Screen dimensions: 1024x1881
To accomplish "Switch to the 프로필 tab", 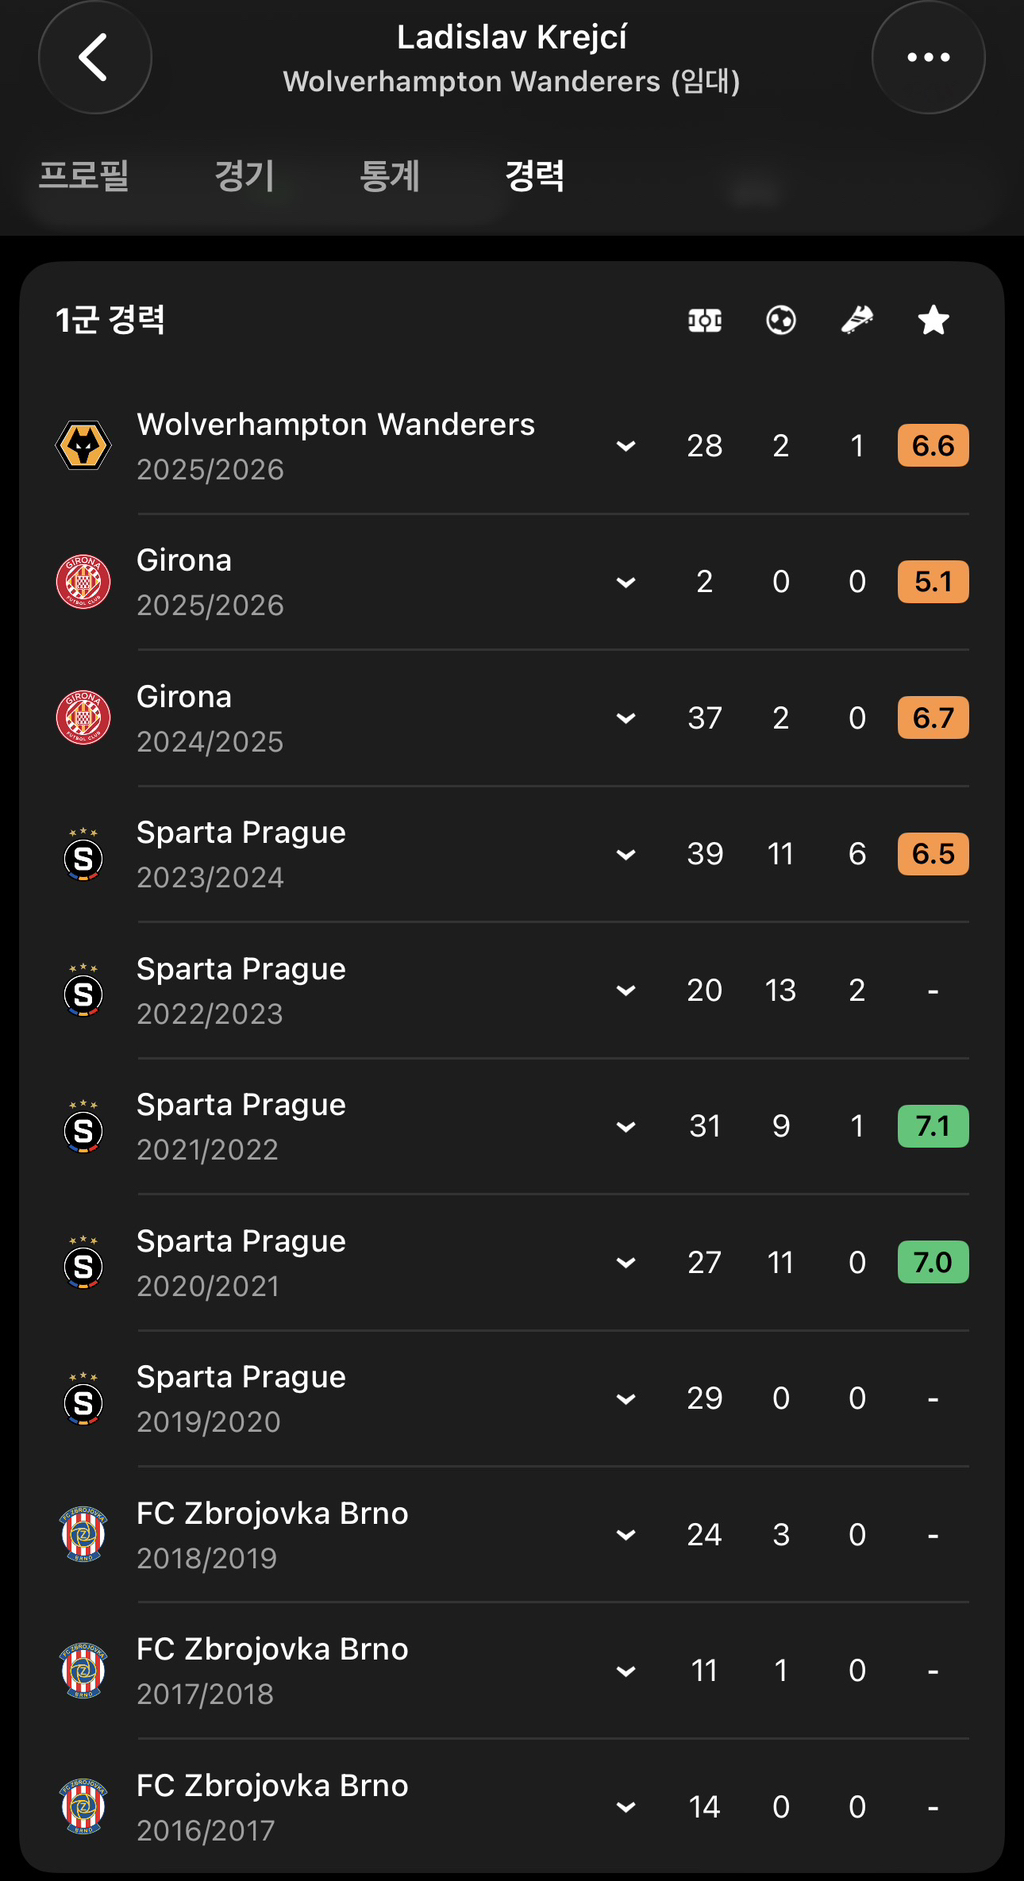I will [84, 176].
